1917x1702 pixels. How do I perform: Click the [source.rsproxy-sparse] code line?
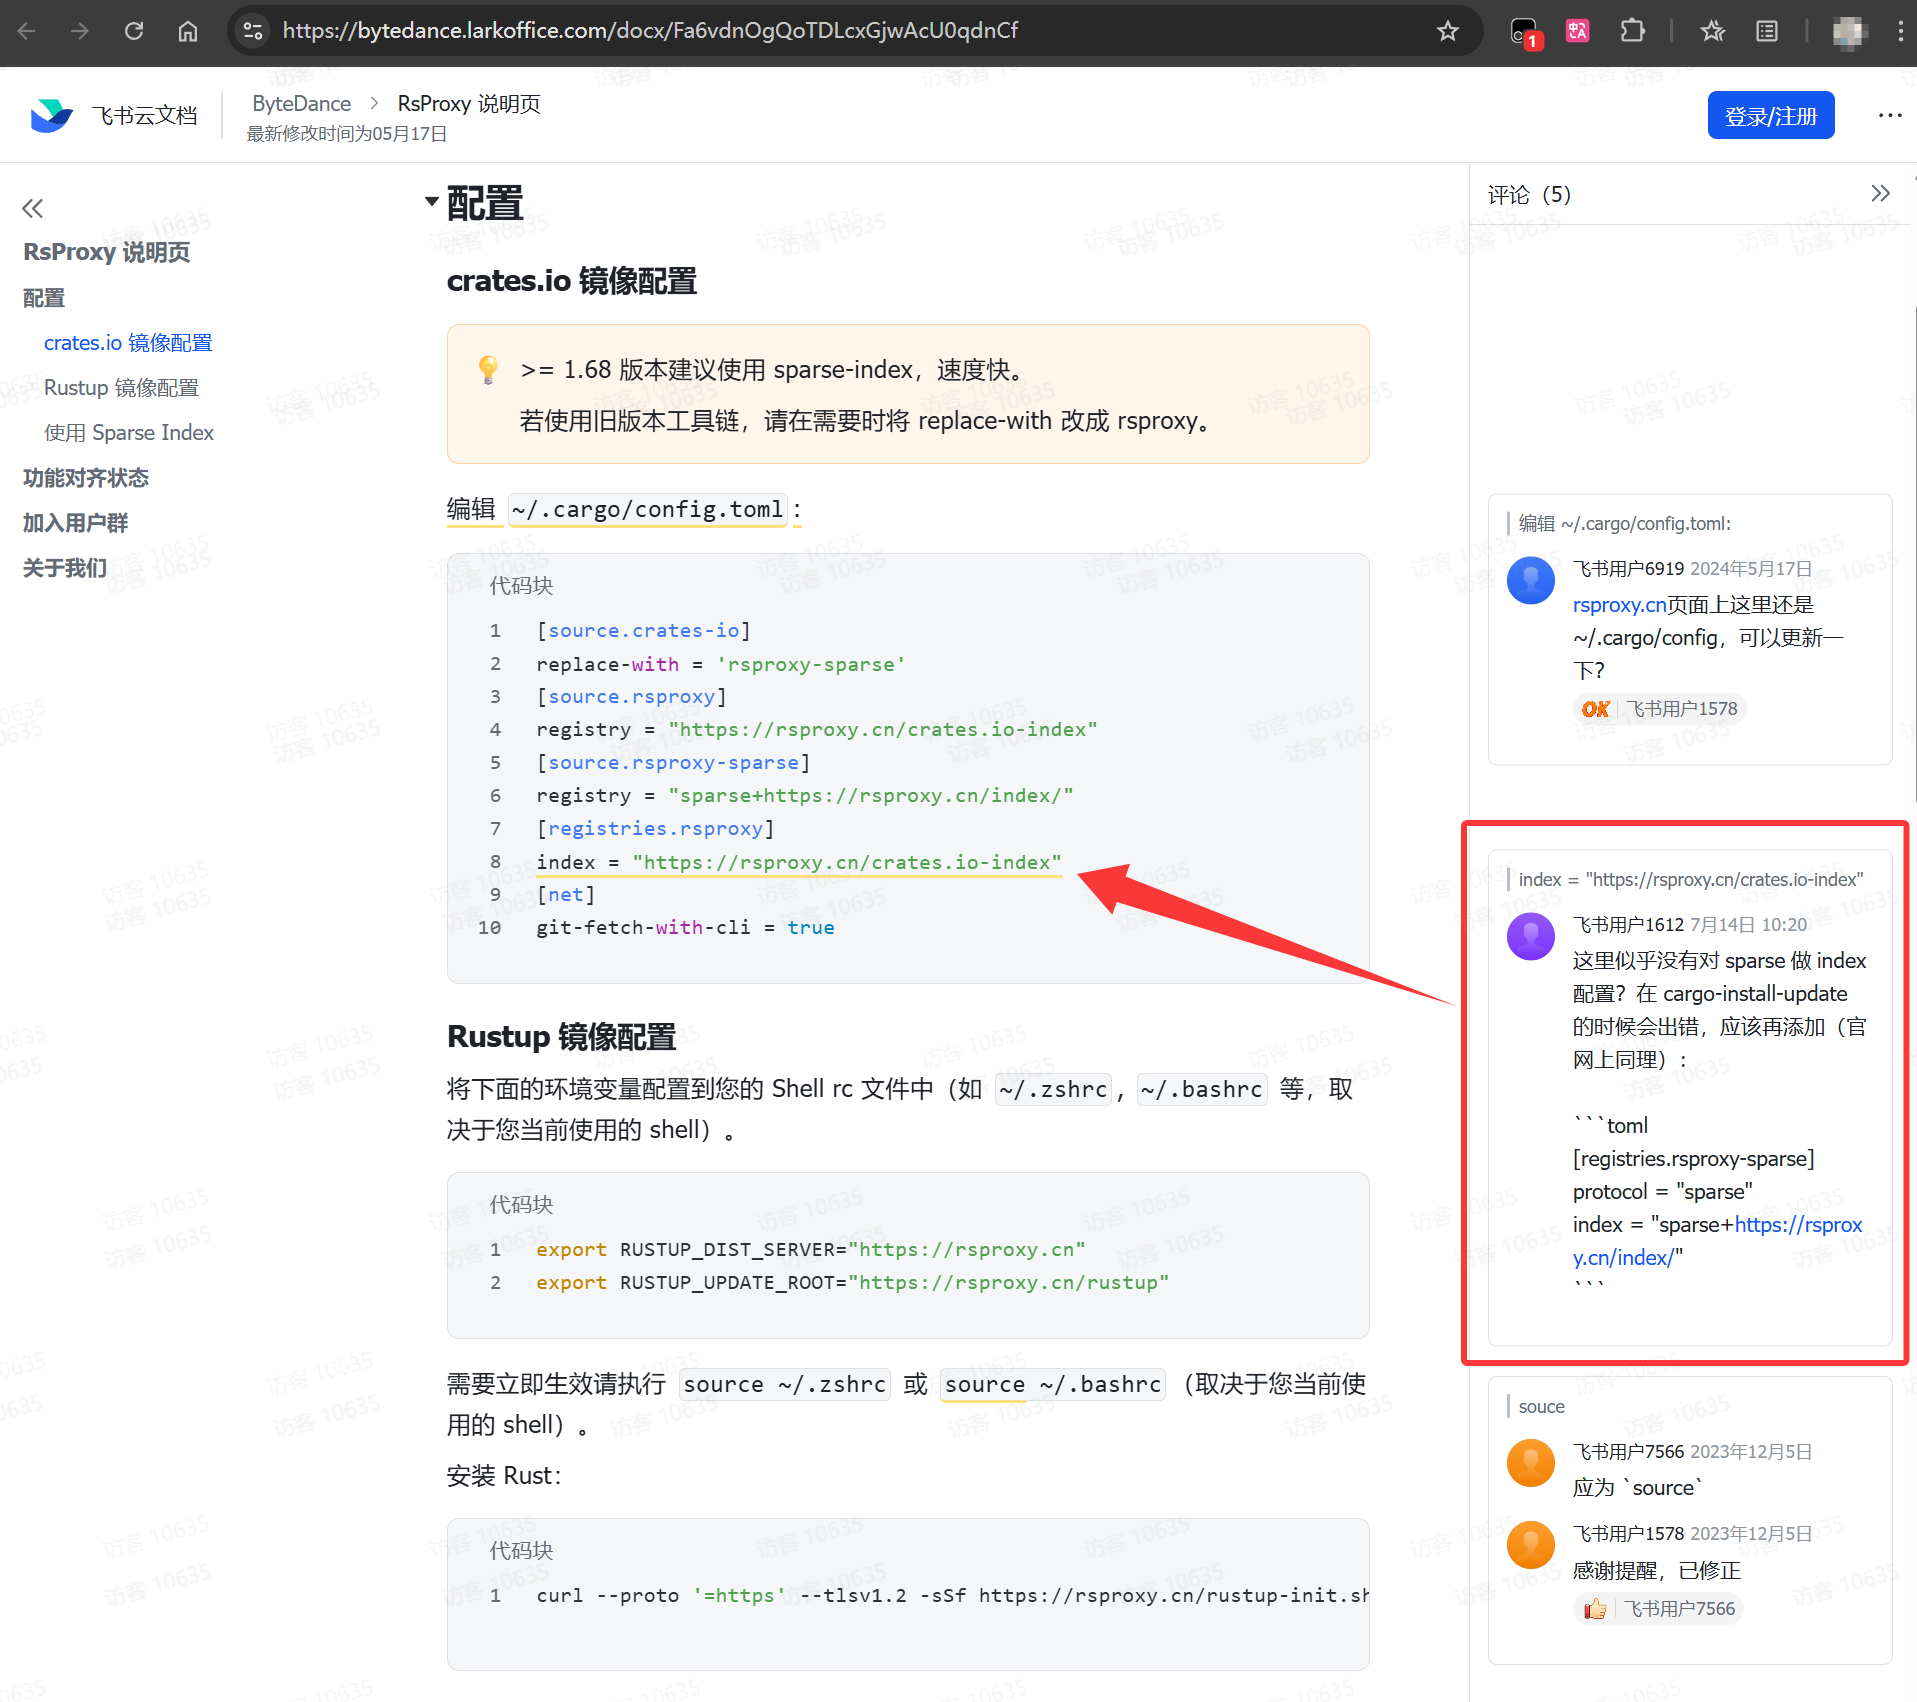point(673,763)
